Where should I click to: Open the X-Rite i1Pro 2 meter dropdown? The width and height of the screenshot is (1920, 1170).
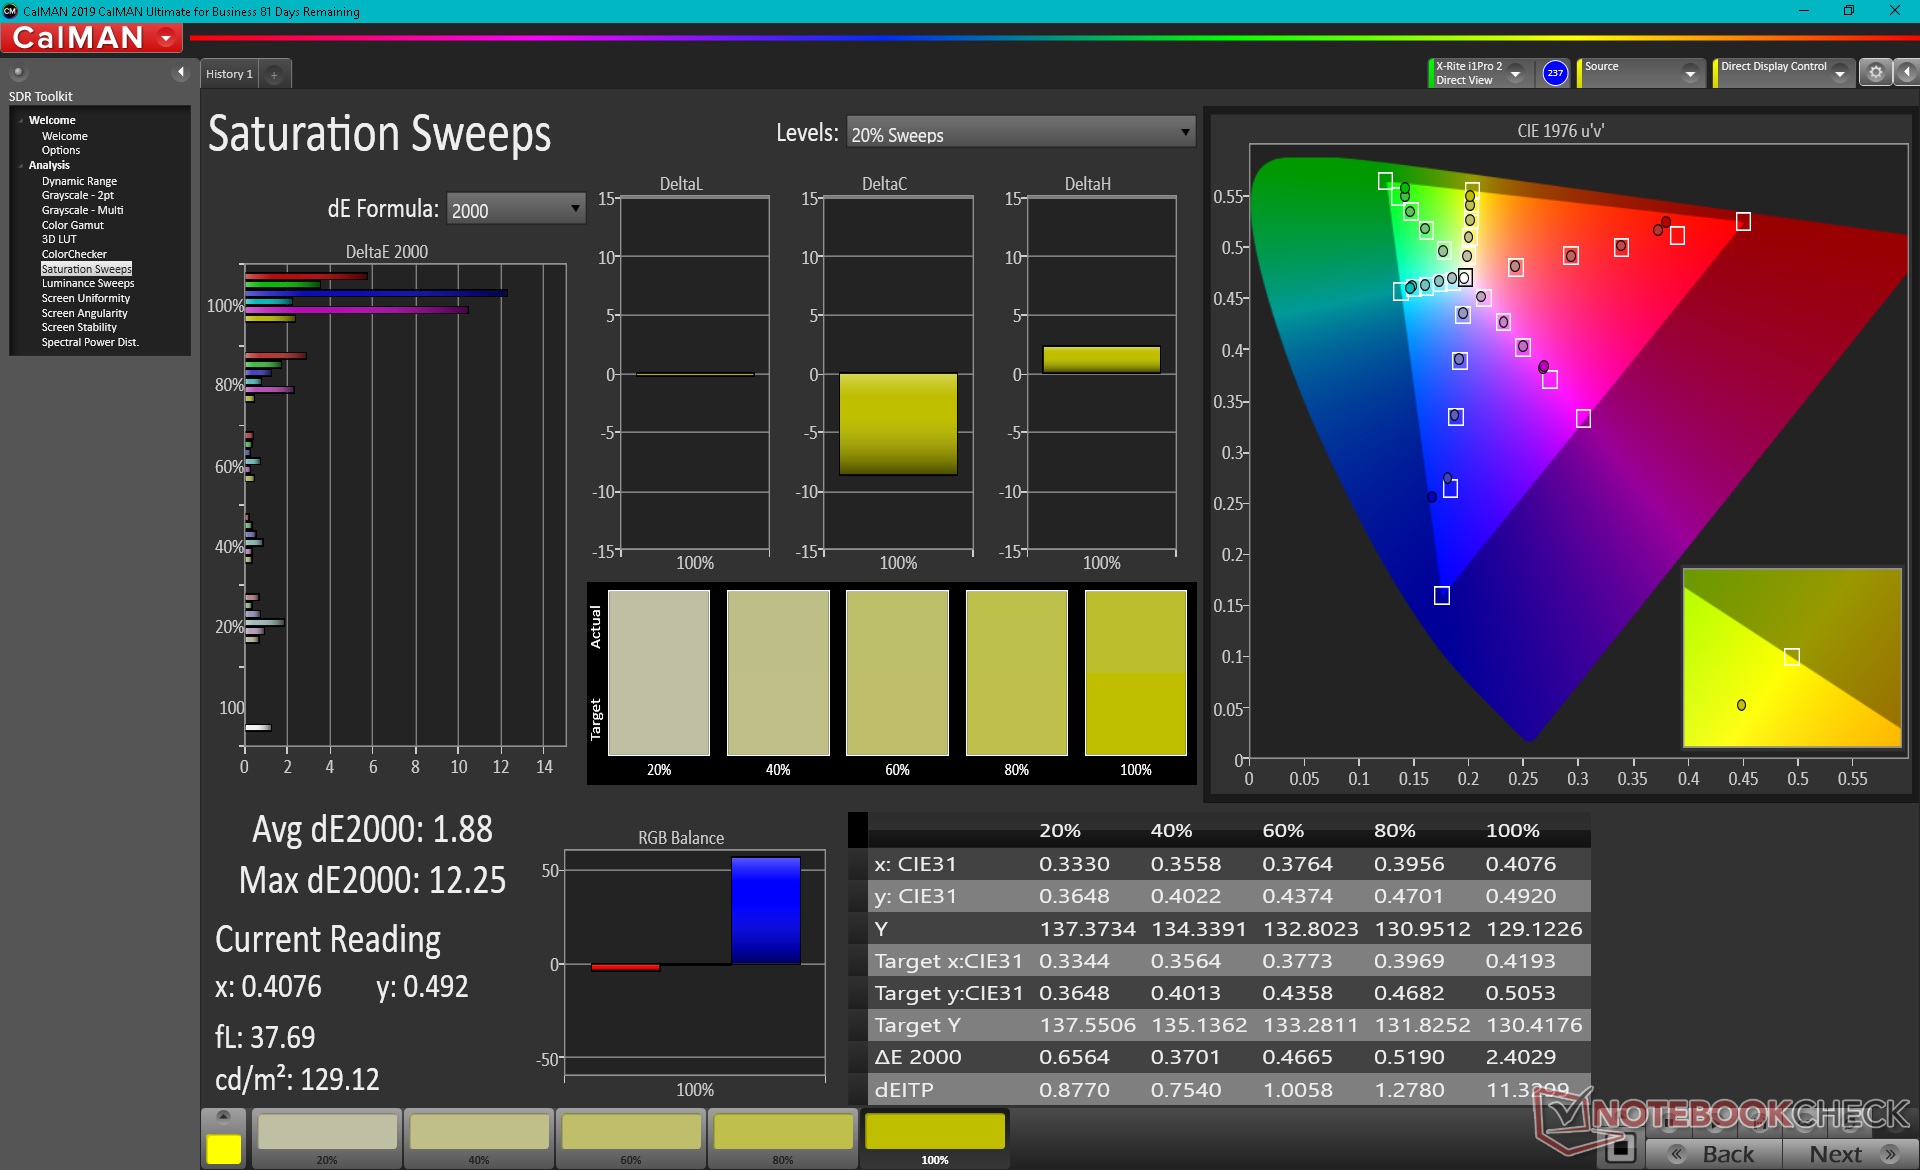pos(1516,73)
